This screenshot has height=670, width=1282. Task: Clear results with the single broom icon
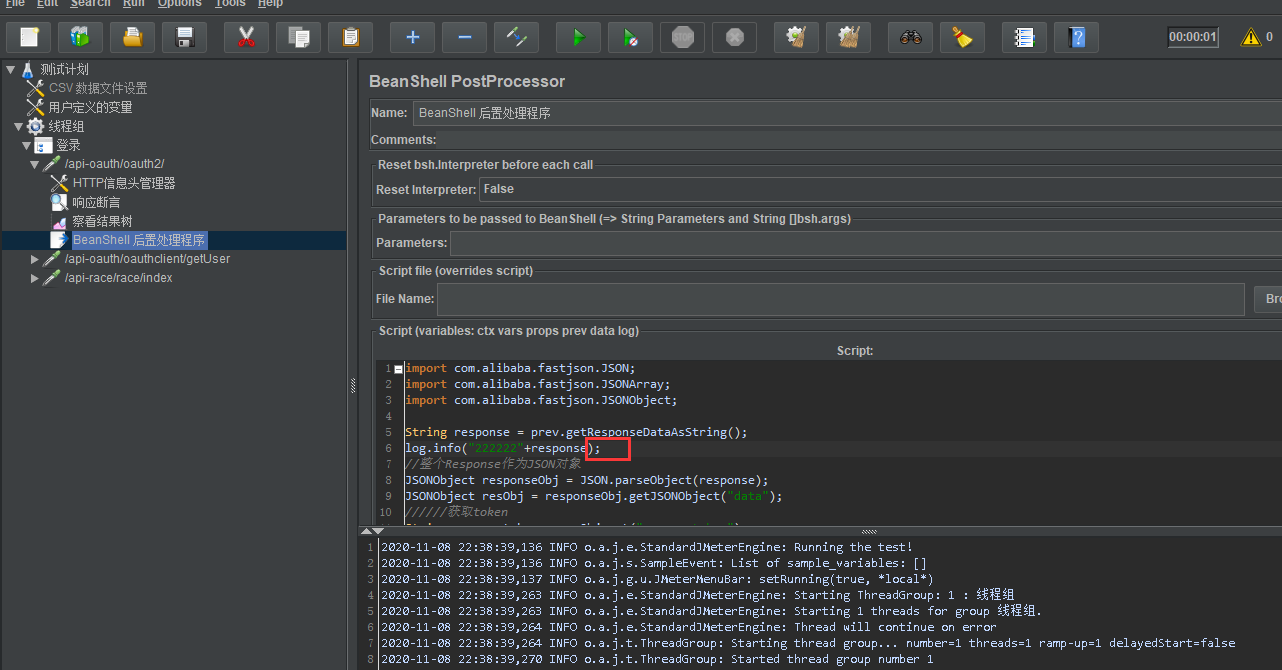tap(796, 38)
